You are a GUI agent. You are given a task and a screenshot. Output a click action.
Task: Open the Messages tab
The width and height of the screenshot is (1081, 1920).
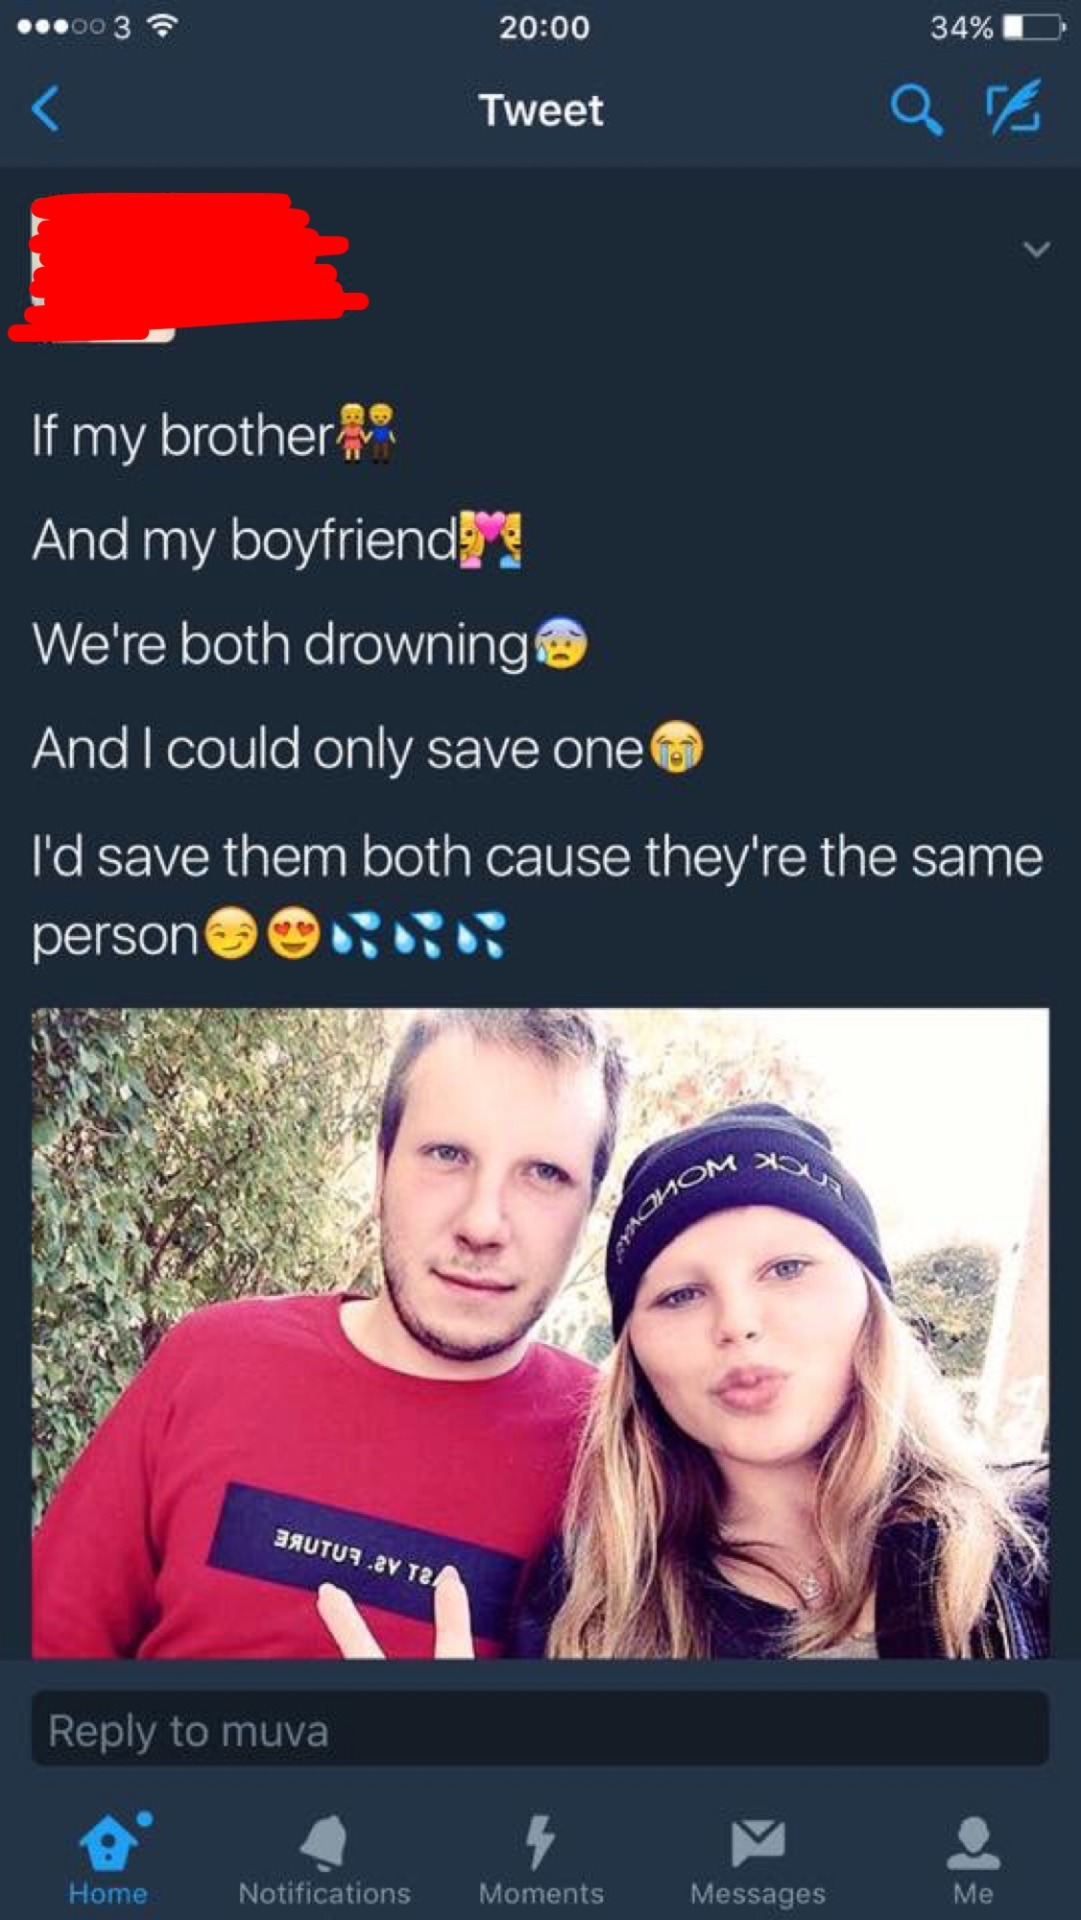click(757, 1859)
